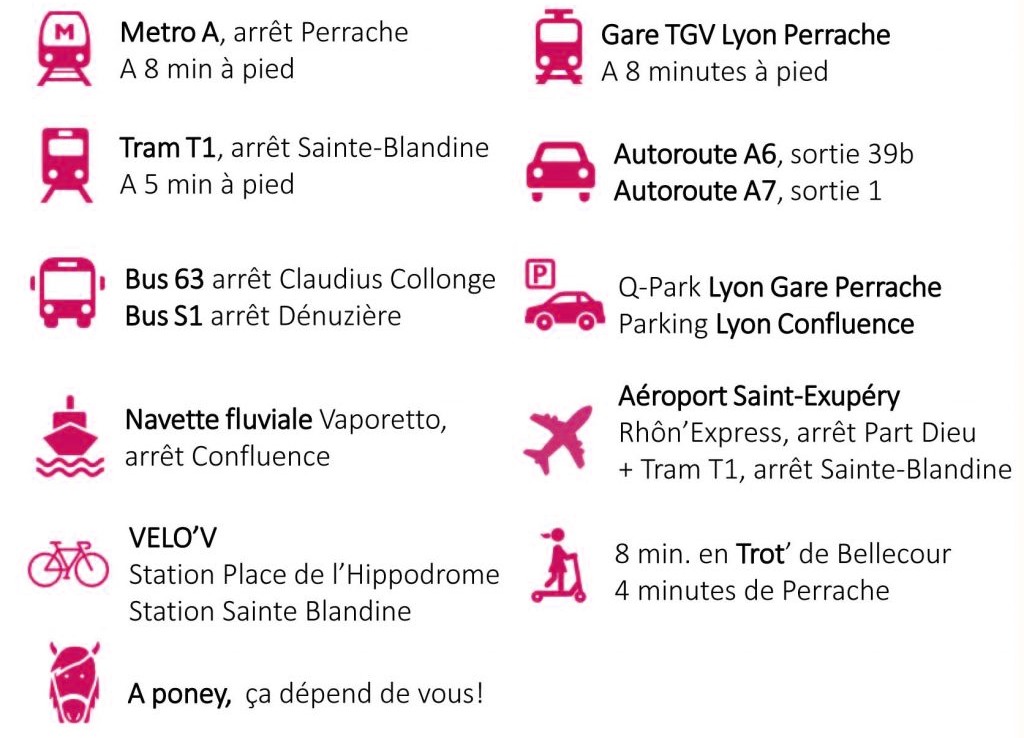Click the Gare TGV train icon
The height and width of the screenshot is (738, 1024).
tap(558, 47)
